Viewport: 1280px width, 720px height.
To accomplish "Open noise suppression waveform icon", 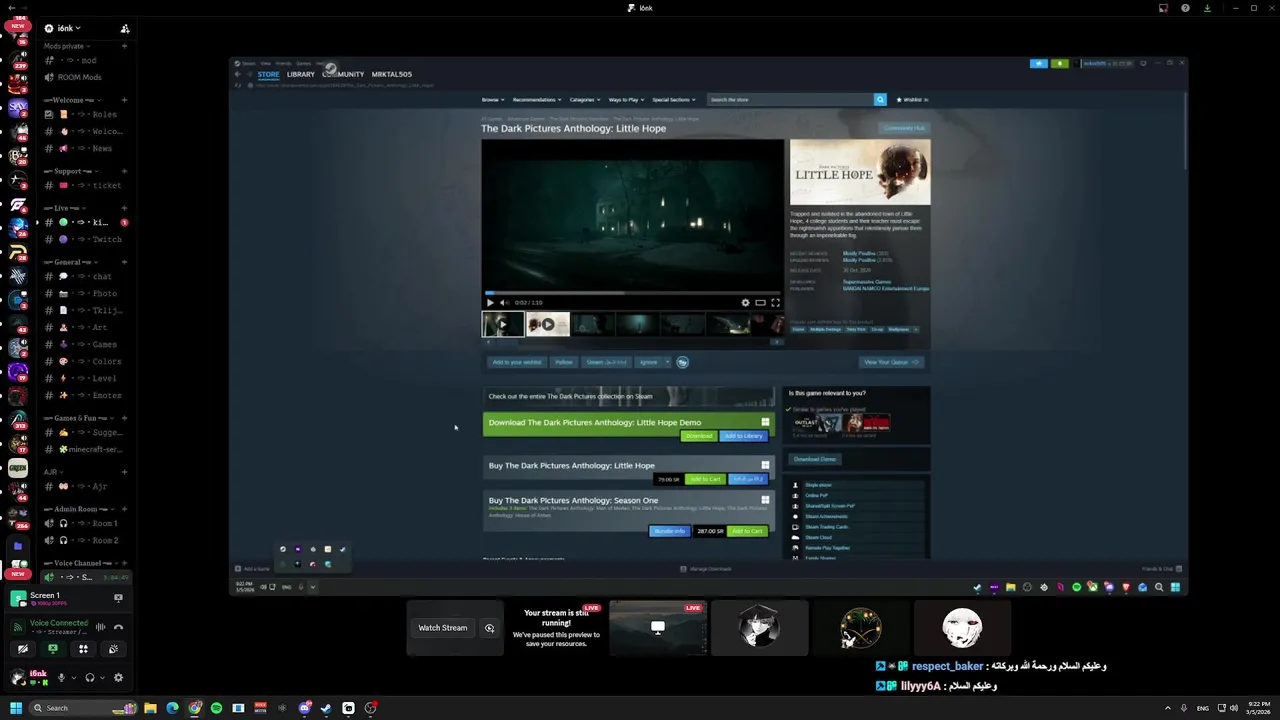I will 100,627.
